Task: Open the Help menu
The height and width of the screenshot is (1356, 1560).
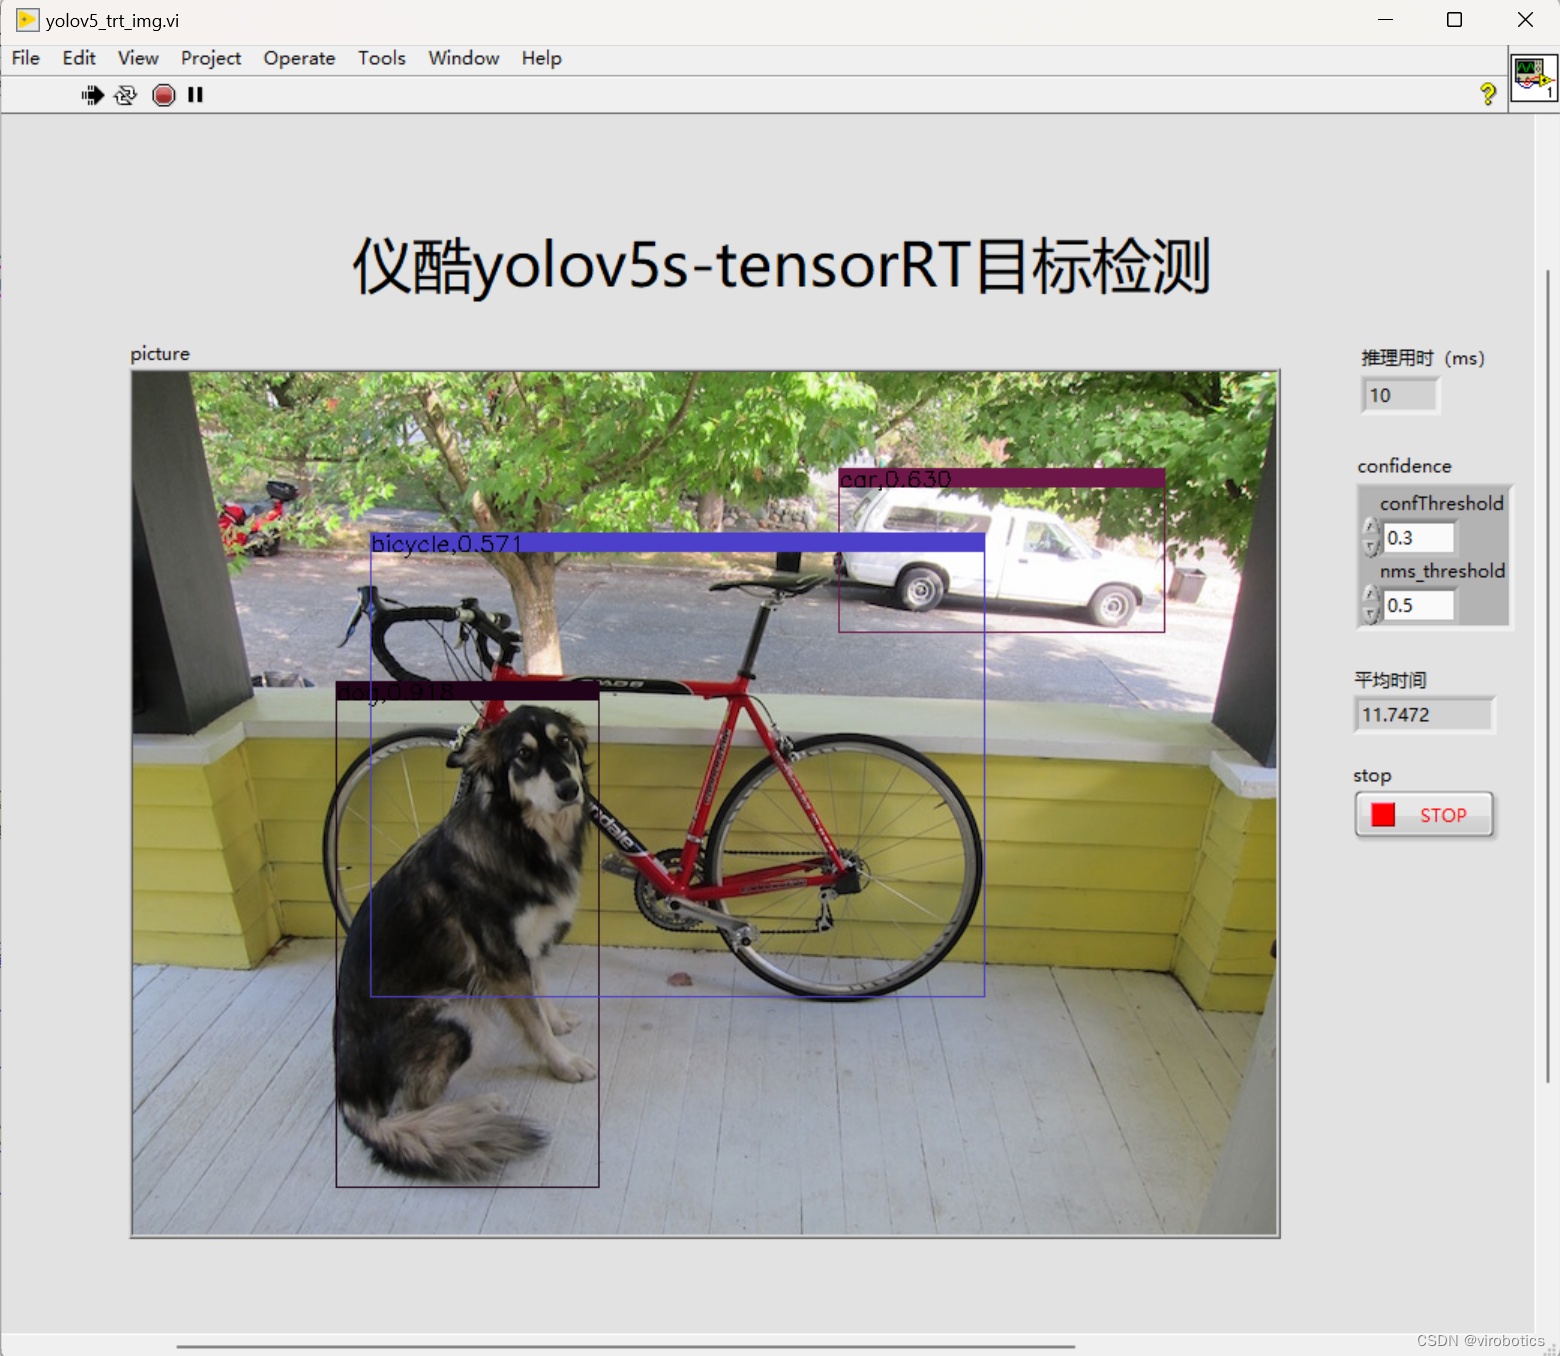Action: 541,58
